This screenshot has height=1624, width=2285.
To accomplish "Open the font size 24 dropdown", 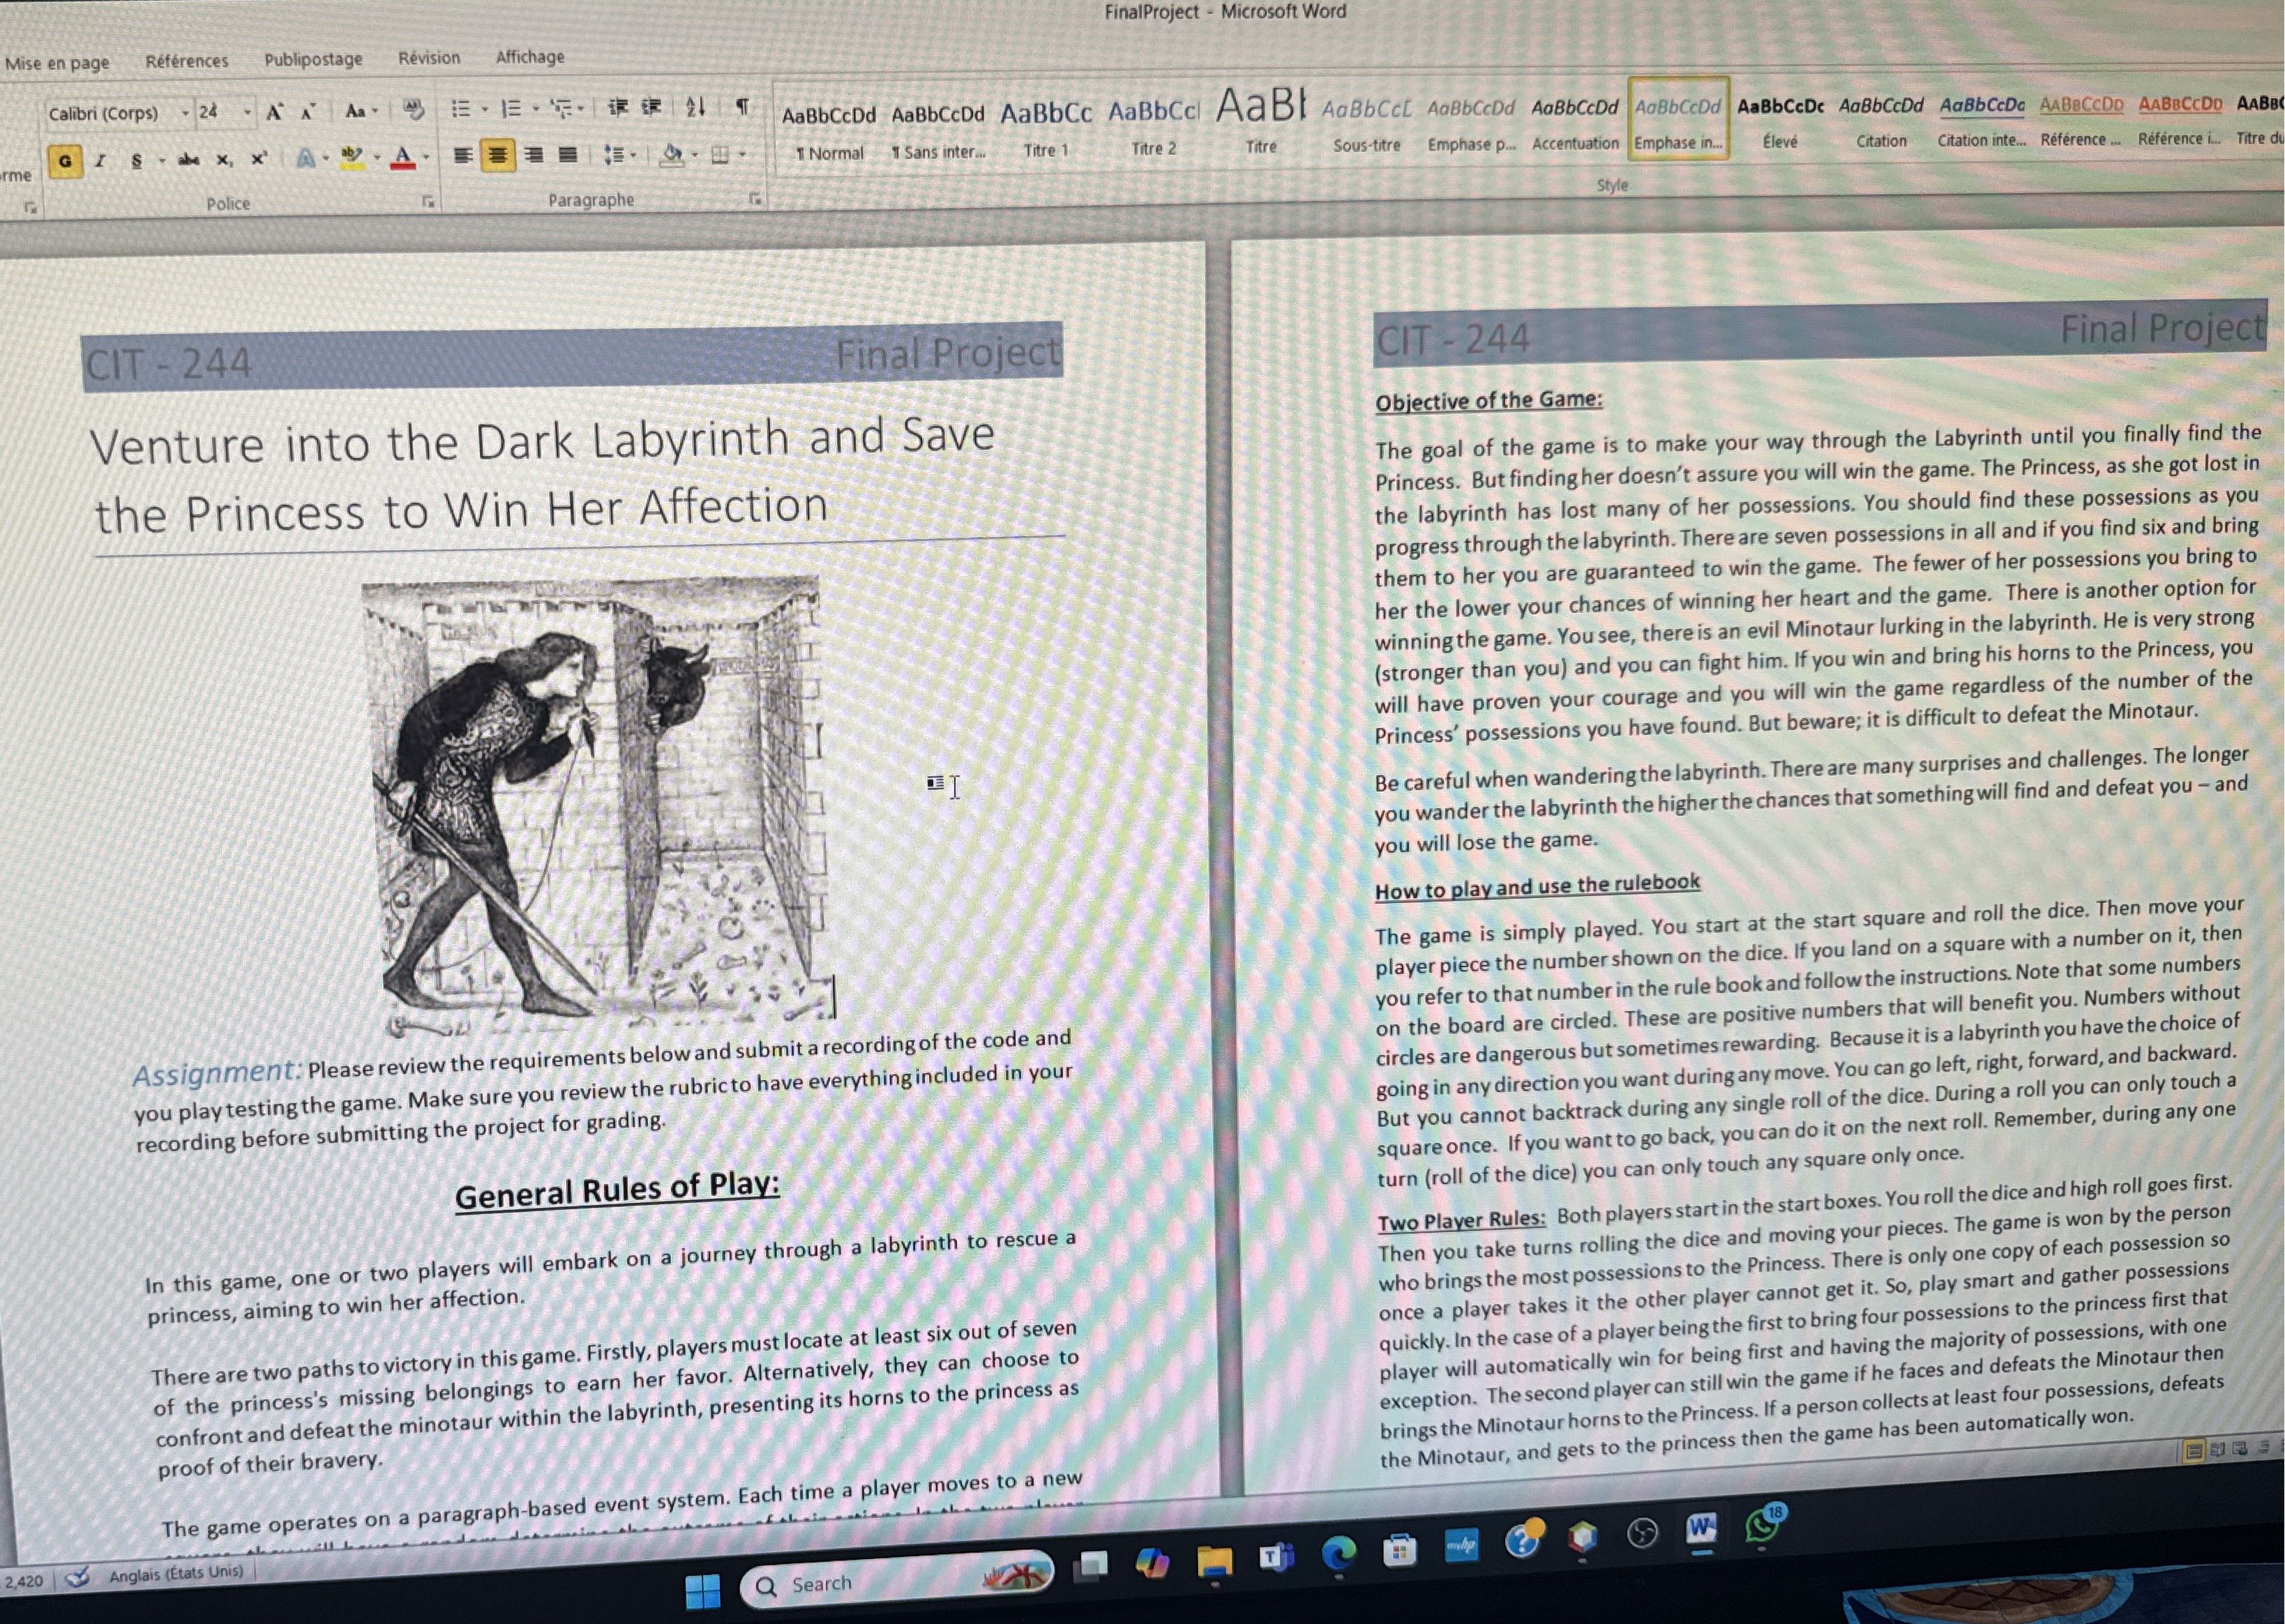I will point(247,112).
